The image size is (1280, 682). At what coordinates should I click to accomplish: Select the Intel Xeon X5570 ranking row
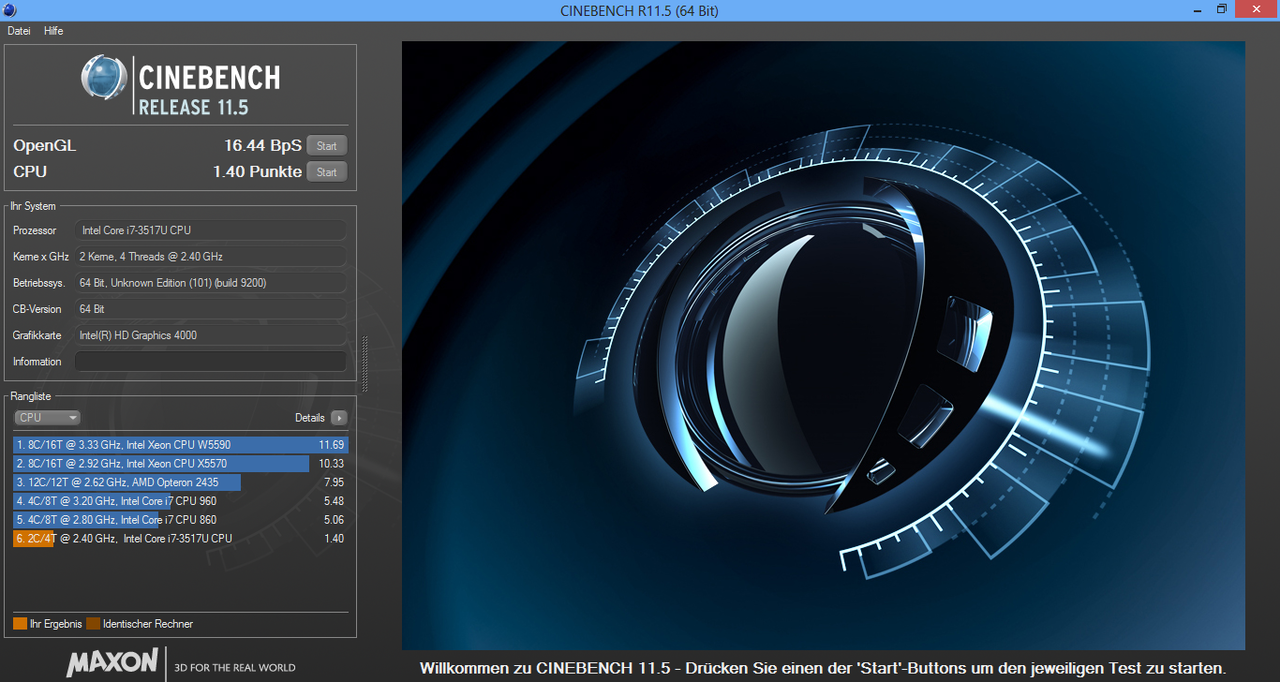[x=180, y=464]
